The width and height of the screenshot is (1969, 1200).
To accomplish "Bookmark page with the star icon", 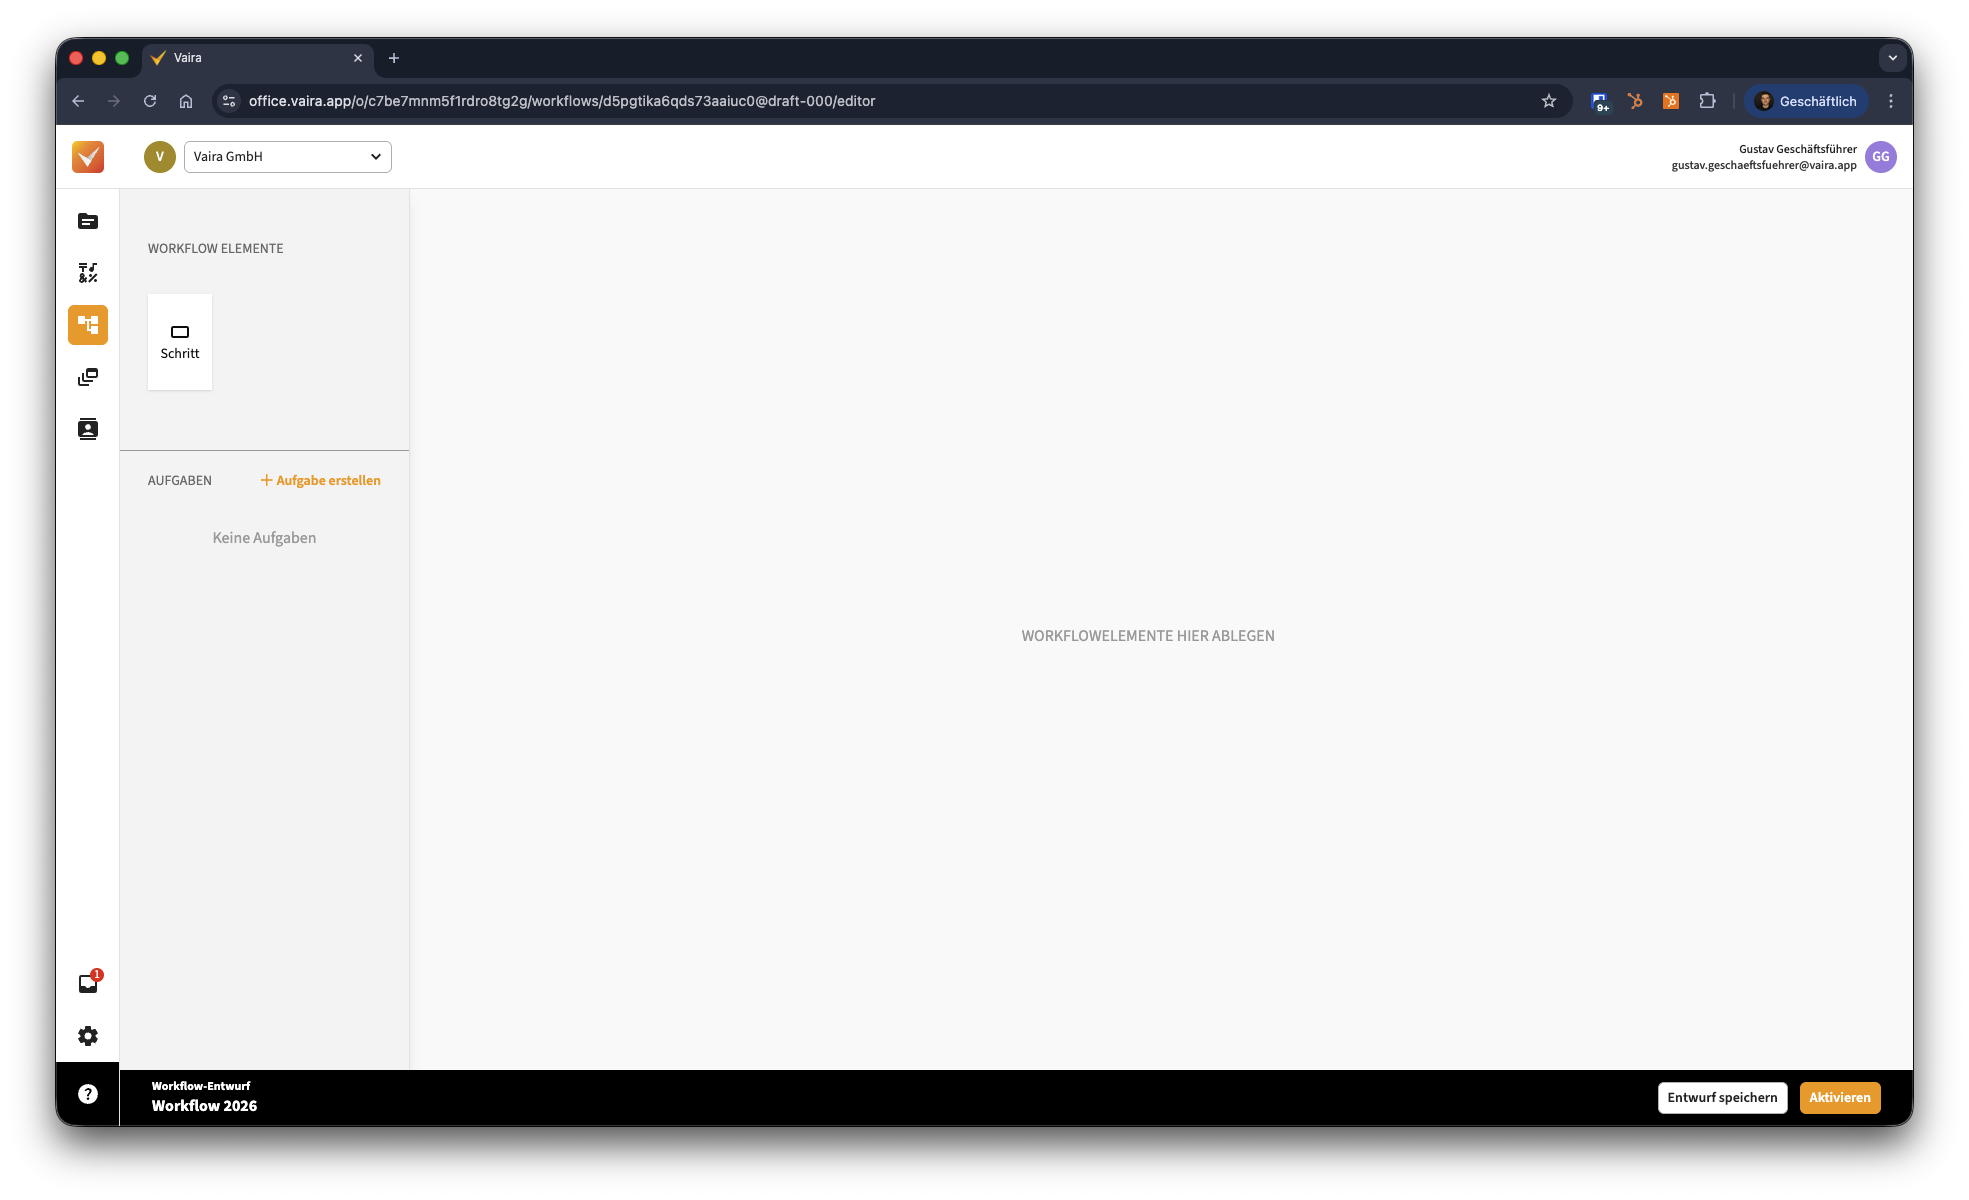I will click(x=1549, y=101).
